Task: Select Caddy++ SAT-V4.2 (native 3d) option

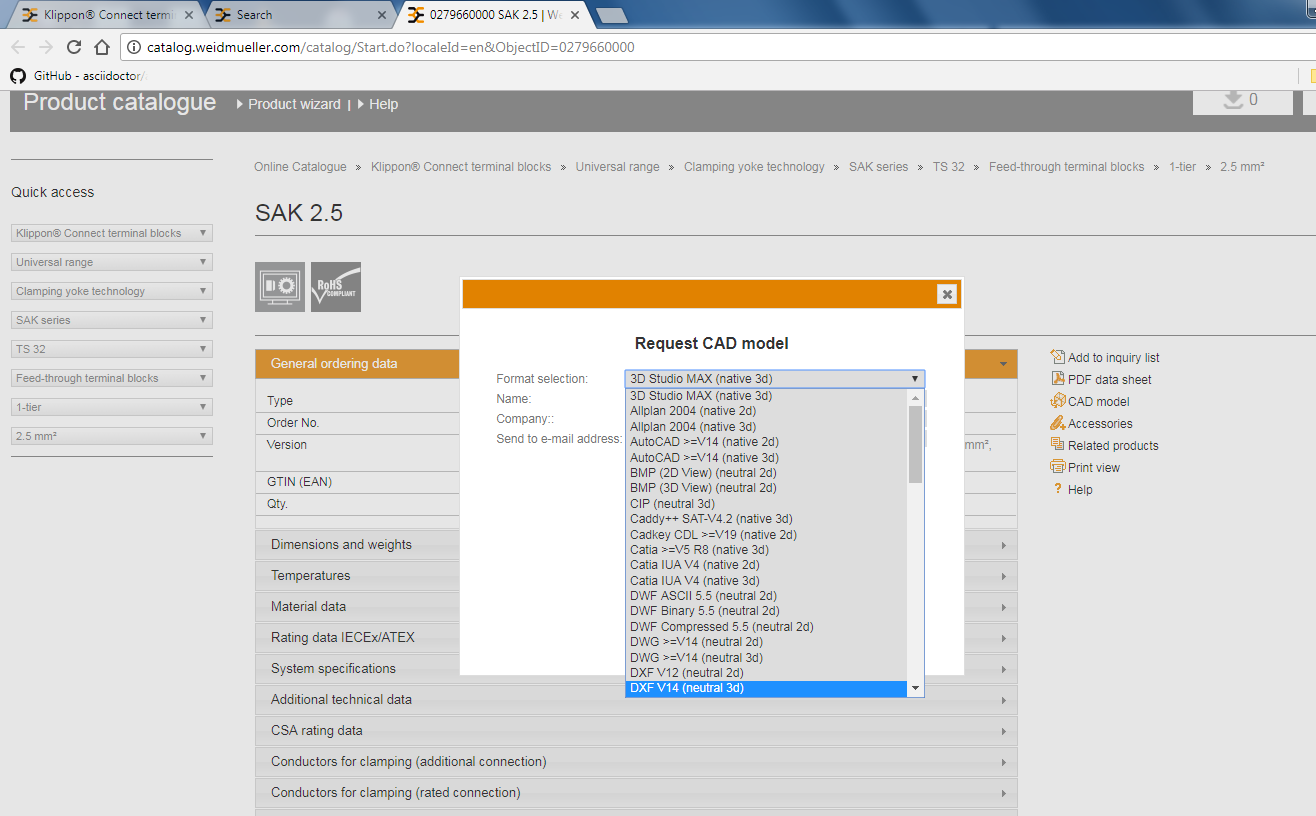Action: pos(766,519)
